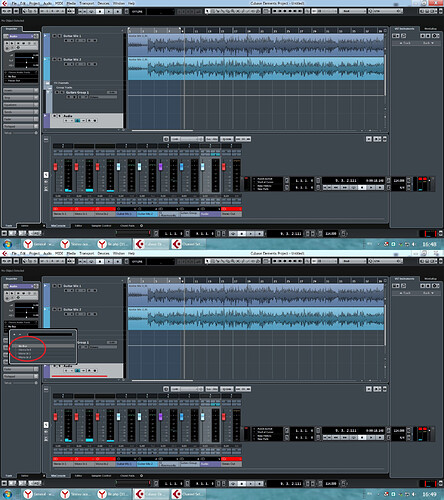
Task: Click Record on upper floating transport panel
Action: tap(380, 187)
